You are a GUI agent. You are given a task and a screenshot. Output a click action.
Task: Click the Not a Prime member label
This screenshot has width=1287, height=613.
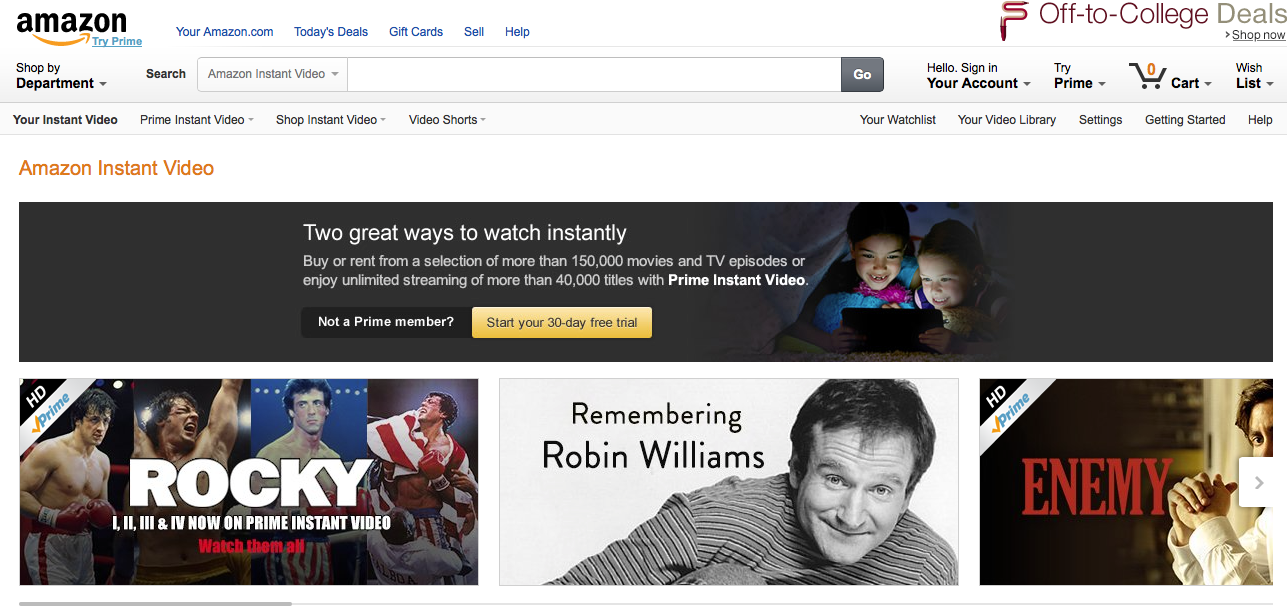(x=386, y=322)
